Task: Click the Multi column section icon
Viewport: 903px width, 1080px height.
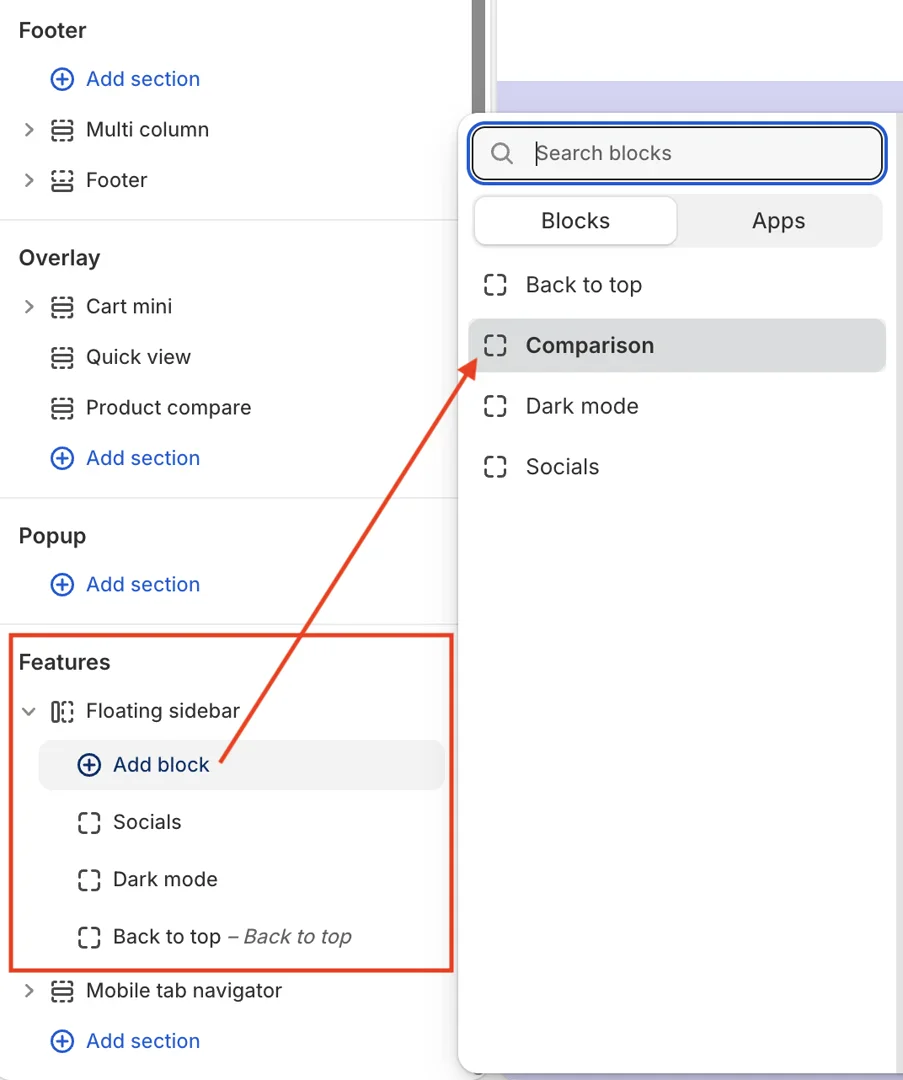Action: [62, 130]
